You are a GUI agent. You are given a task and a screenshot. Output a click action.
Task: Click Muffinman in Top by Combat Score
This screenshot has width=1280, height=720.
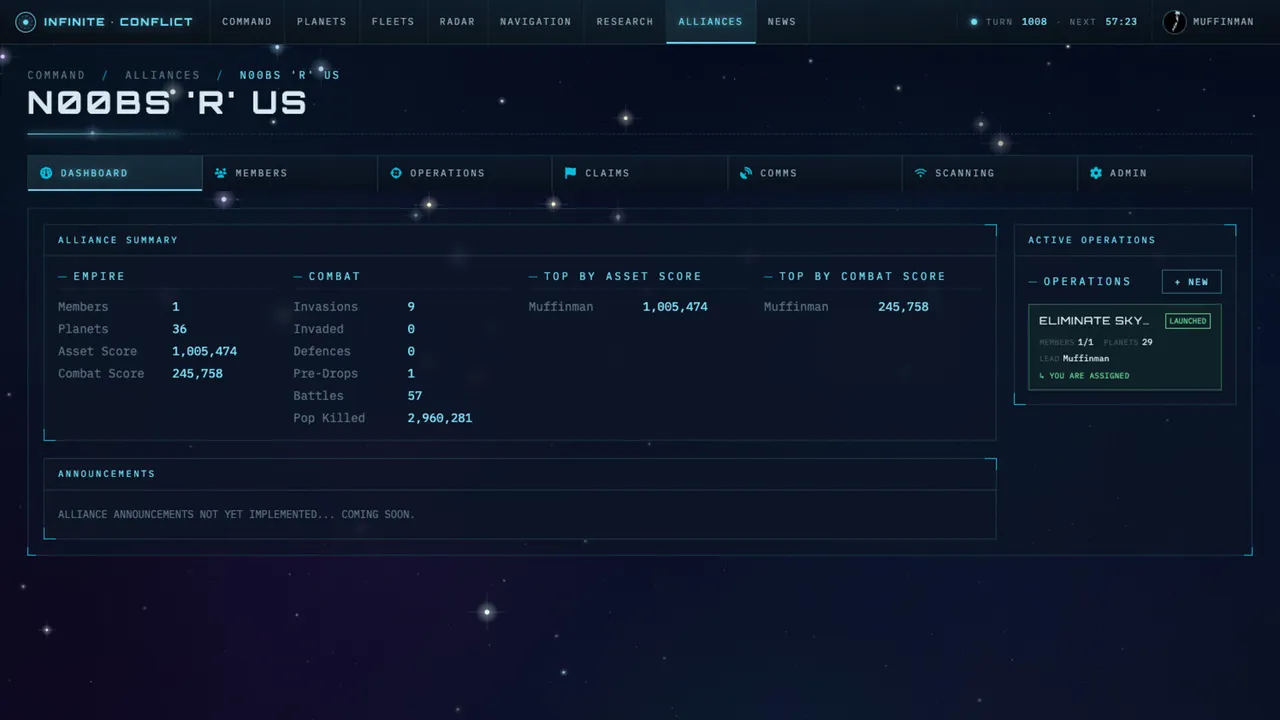coord(796,307)
